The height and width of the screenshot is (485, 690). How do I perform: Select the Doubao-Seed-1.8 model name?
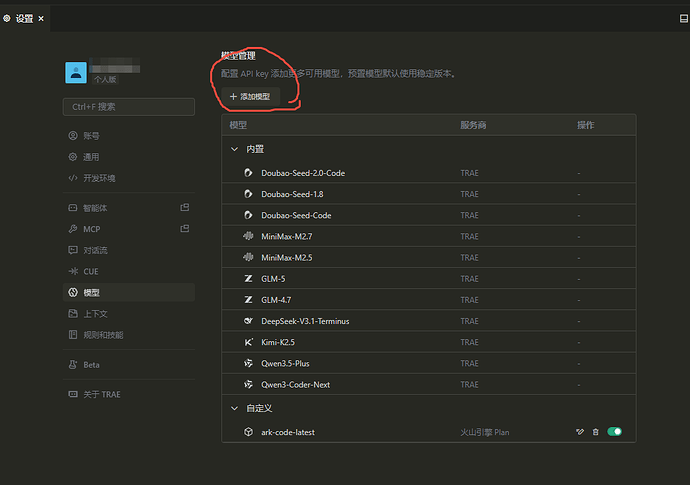292,194
